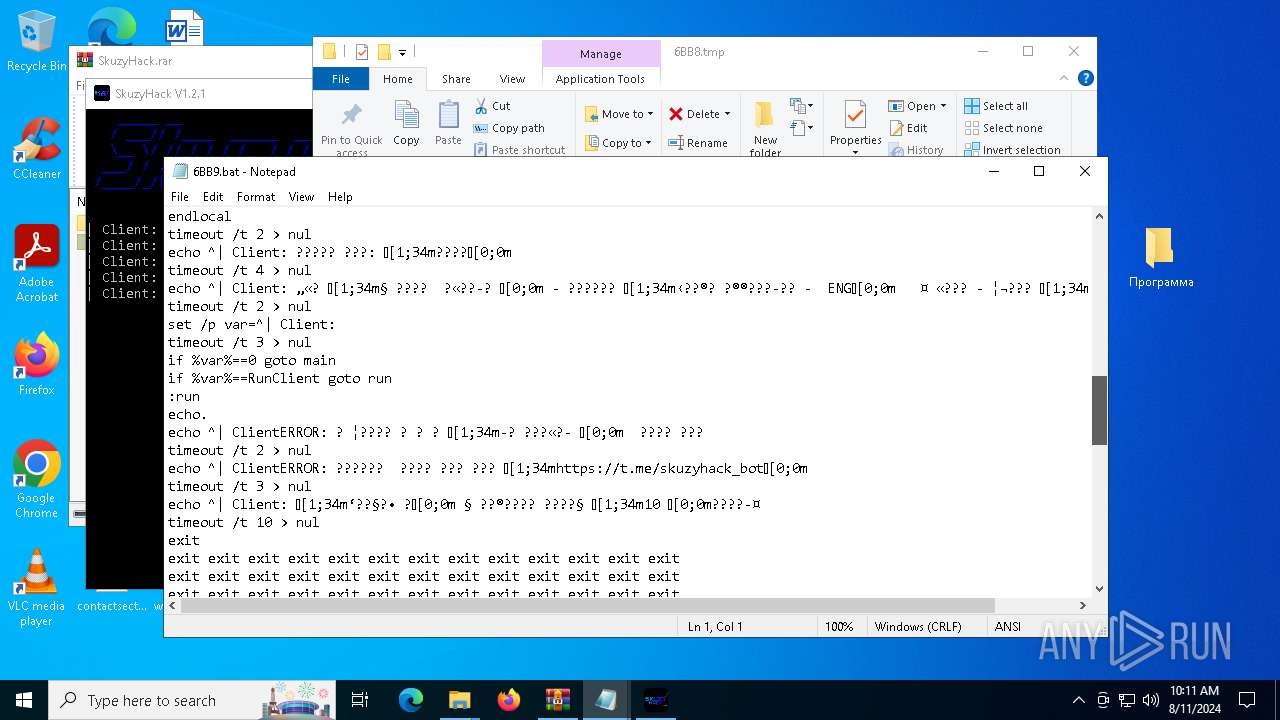
Task: Open Notepad Help menu
Action: [x=340, y=197]
